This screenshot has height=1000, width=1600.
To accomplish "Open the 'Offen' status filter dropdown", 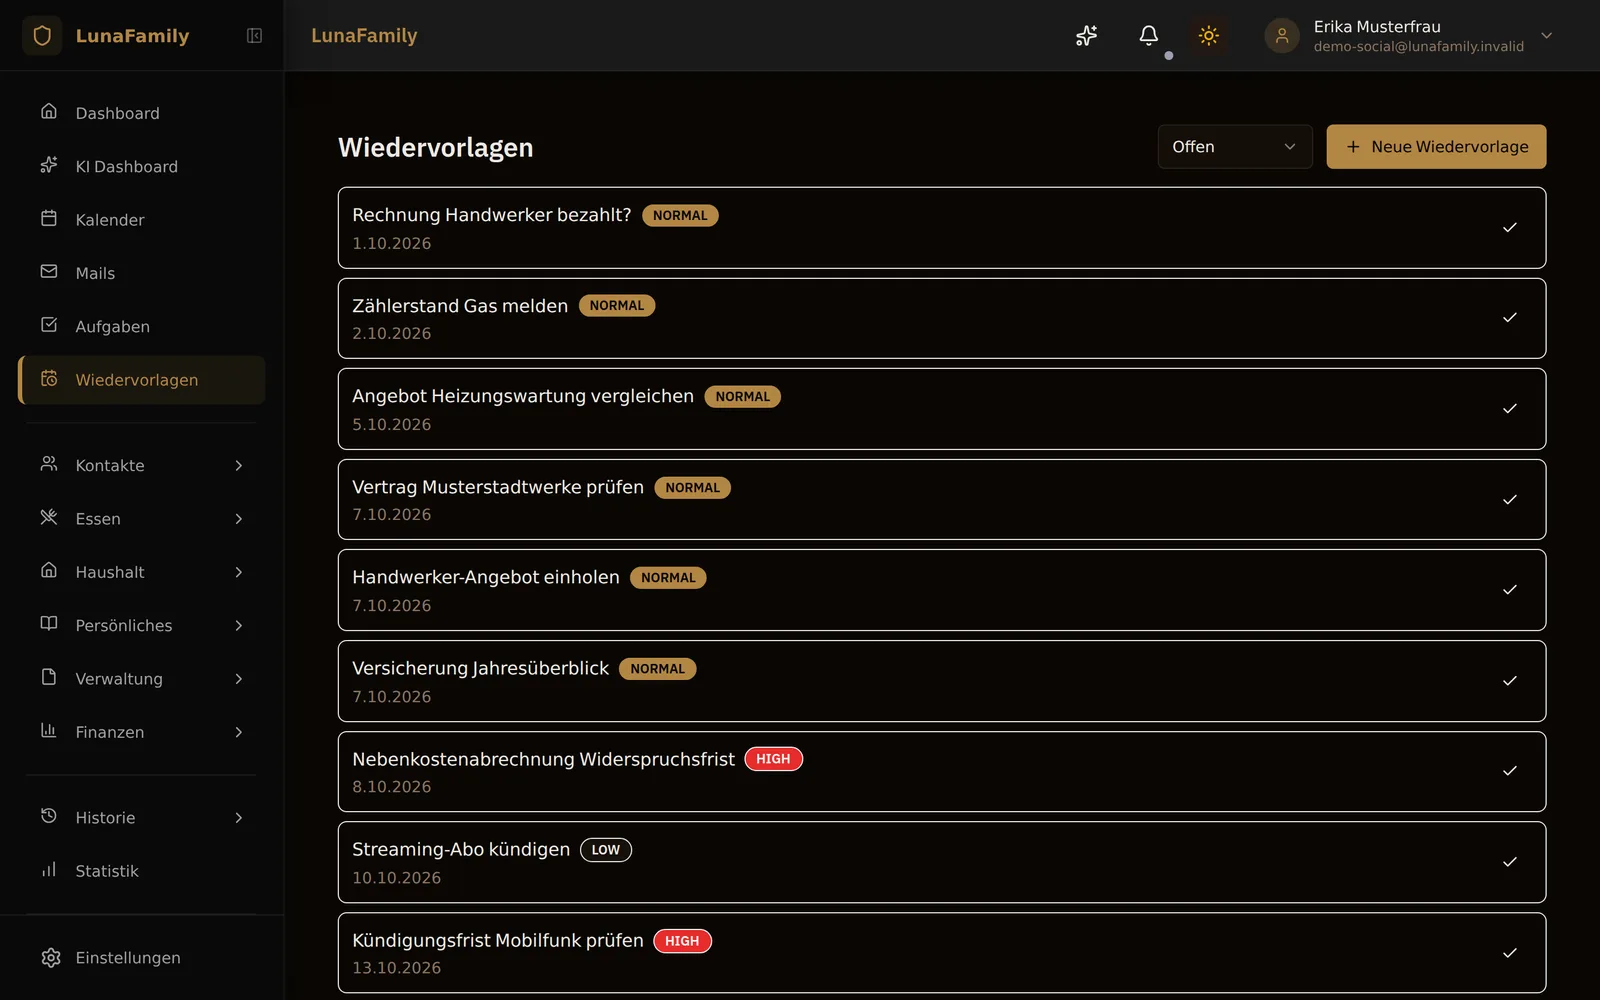I will pyautogui.click(x=1235, y=147).
